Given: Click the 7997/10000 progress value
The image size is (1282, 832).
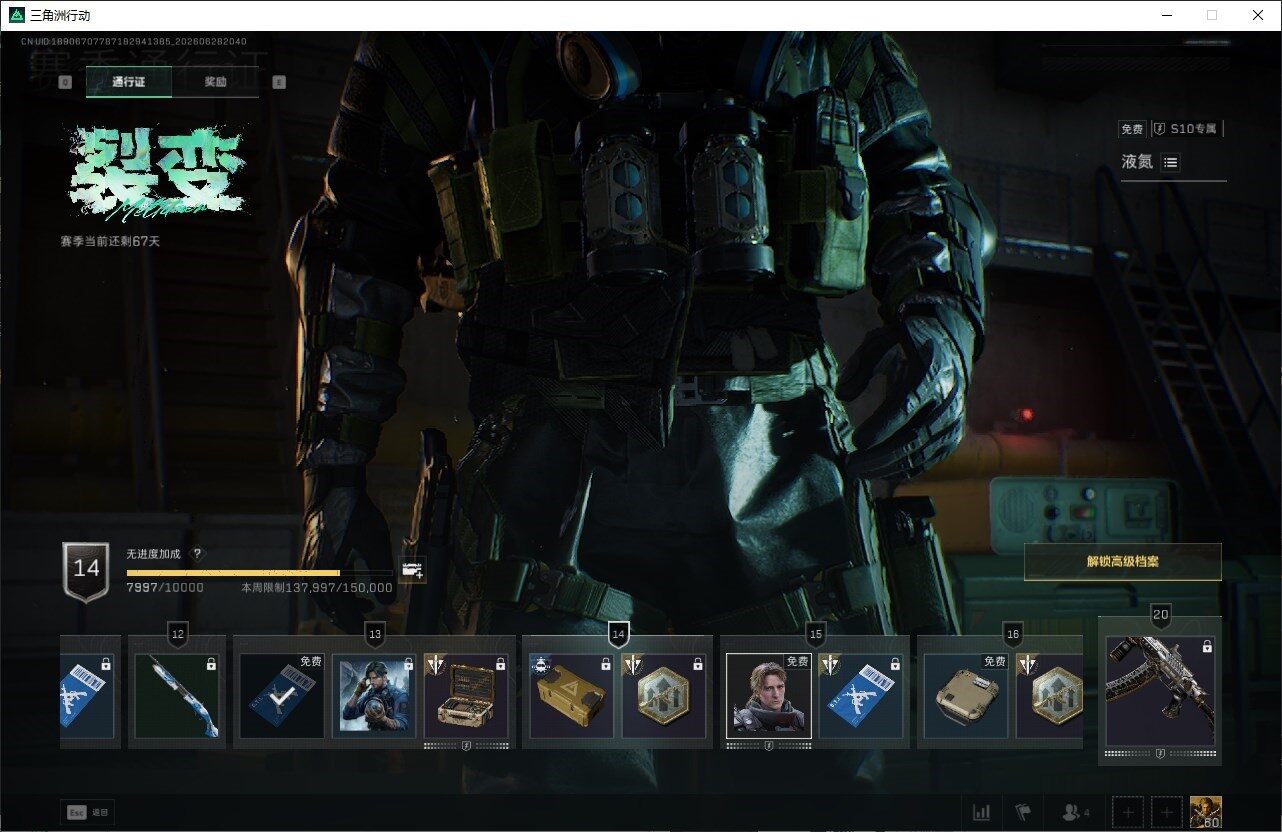Looking at the screenshot, I should 165,588.
